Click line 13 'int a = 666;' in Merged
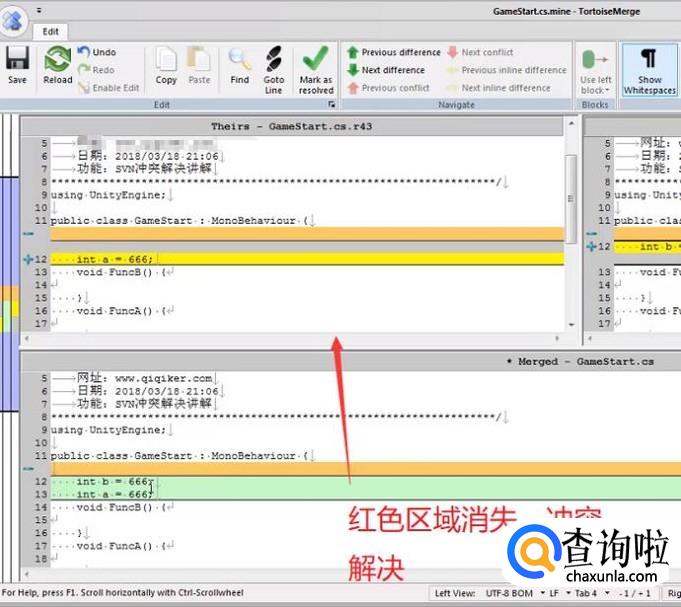Viewport: 681px width, 607px height. [x=366, y=494]
